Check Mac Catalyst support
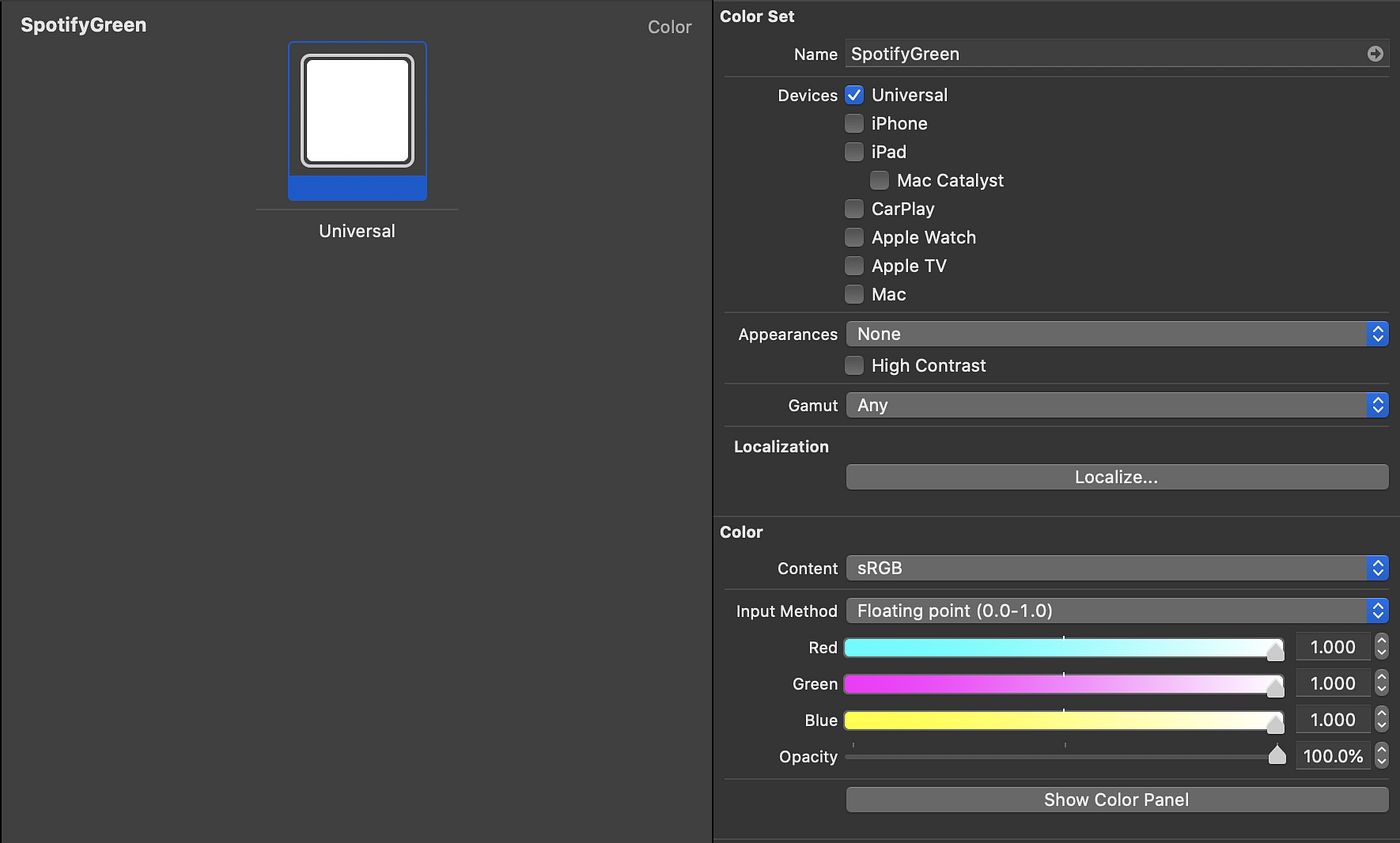Image resolution: width=1400 pixels, height=843 pixels. pyautogui.click(x=879, y=180)
